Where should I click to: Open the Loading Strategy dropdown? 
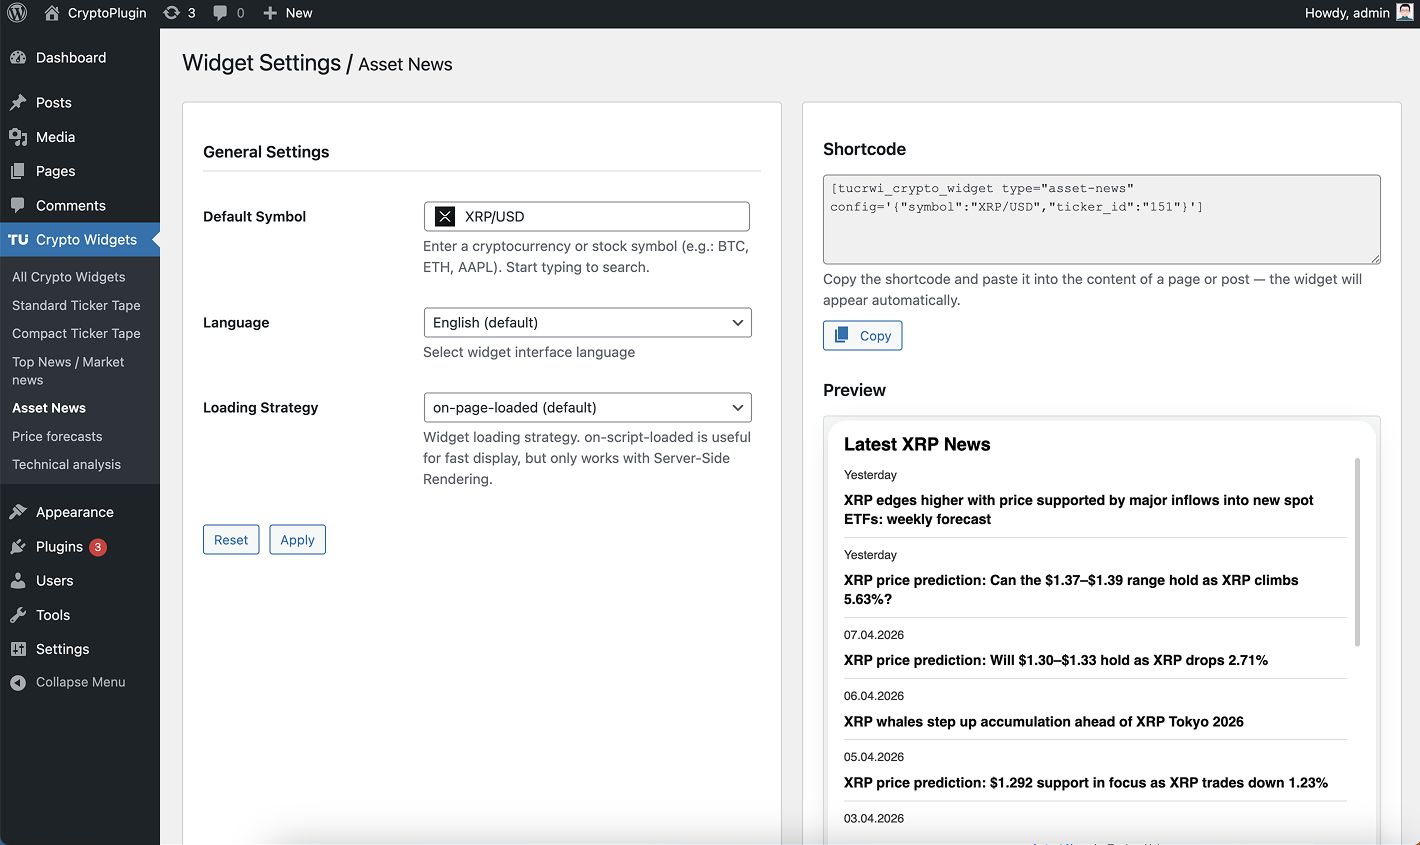coord(587,407)
